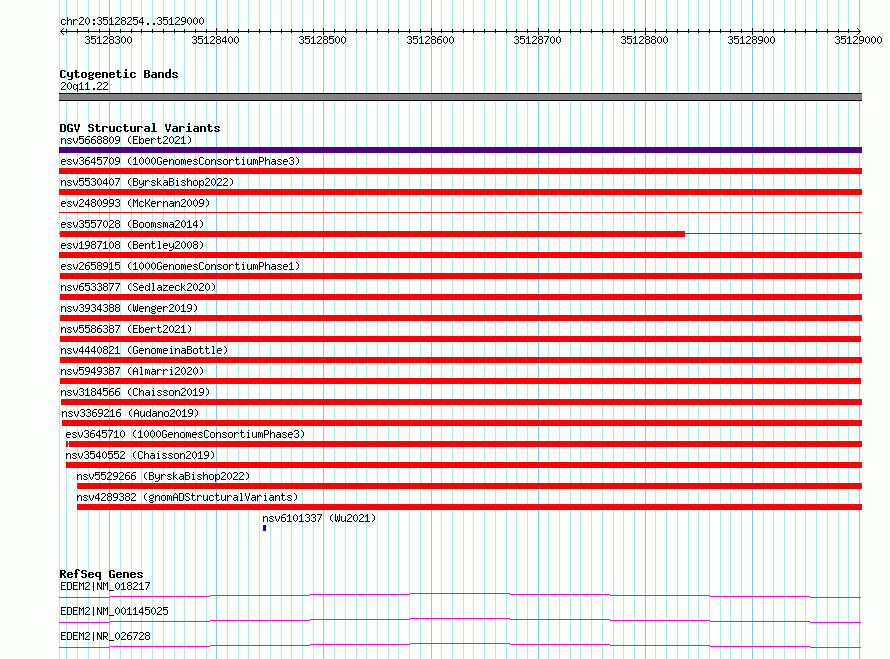The image size is (890, 659).
Task: Open the nsv4289382 gnomADStructuralVariants label
Action: click(x=187, y=497)
